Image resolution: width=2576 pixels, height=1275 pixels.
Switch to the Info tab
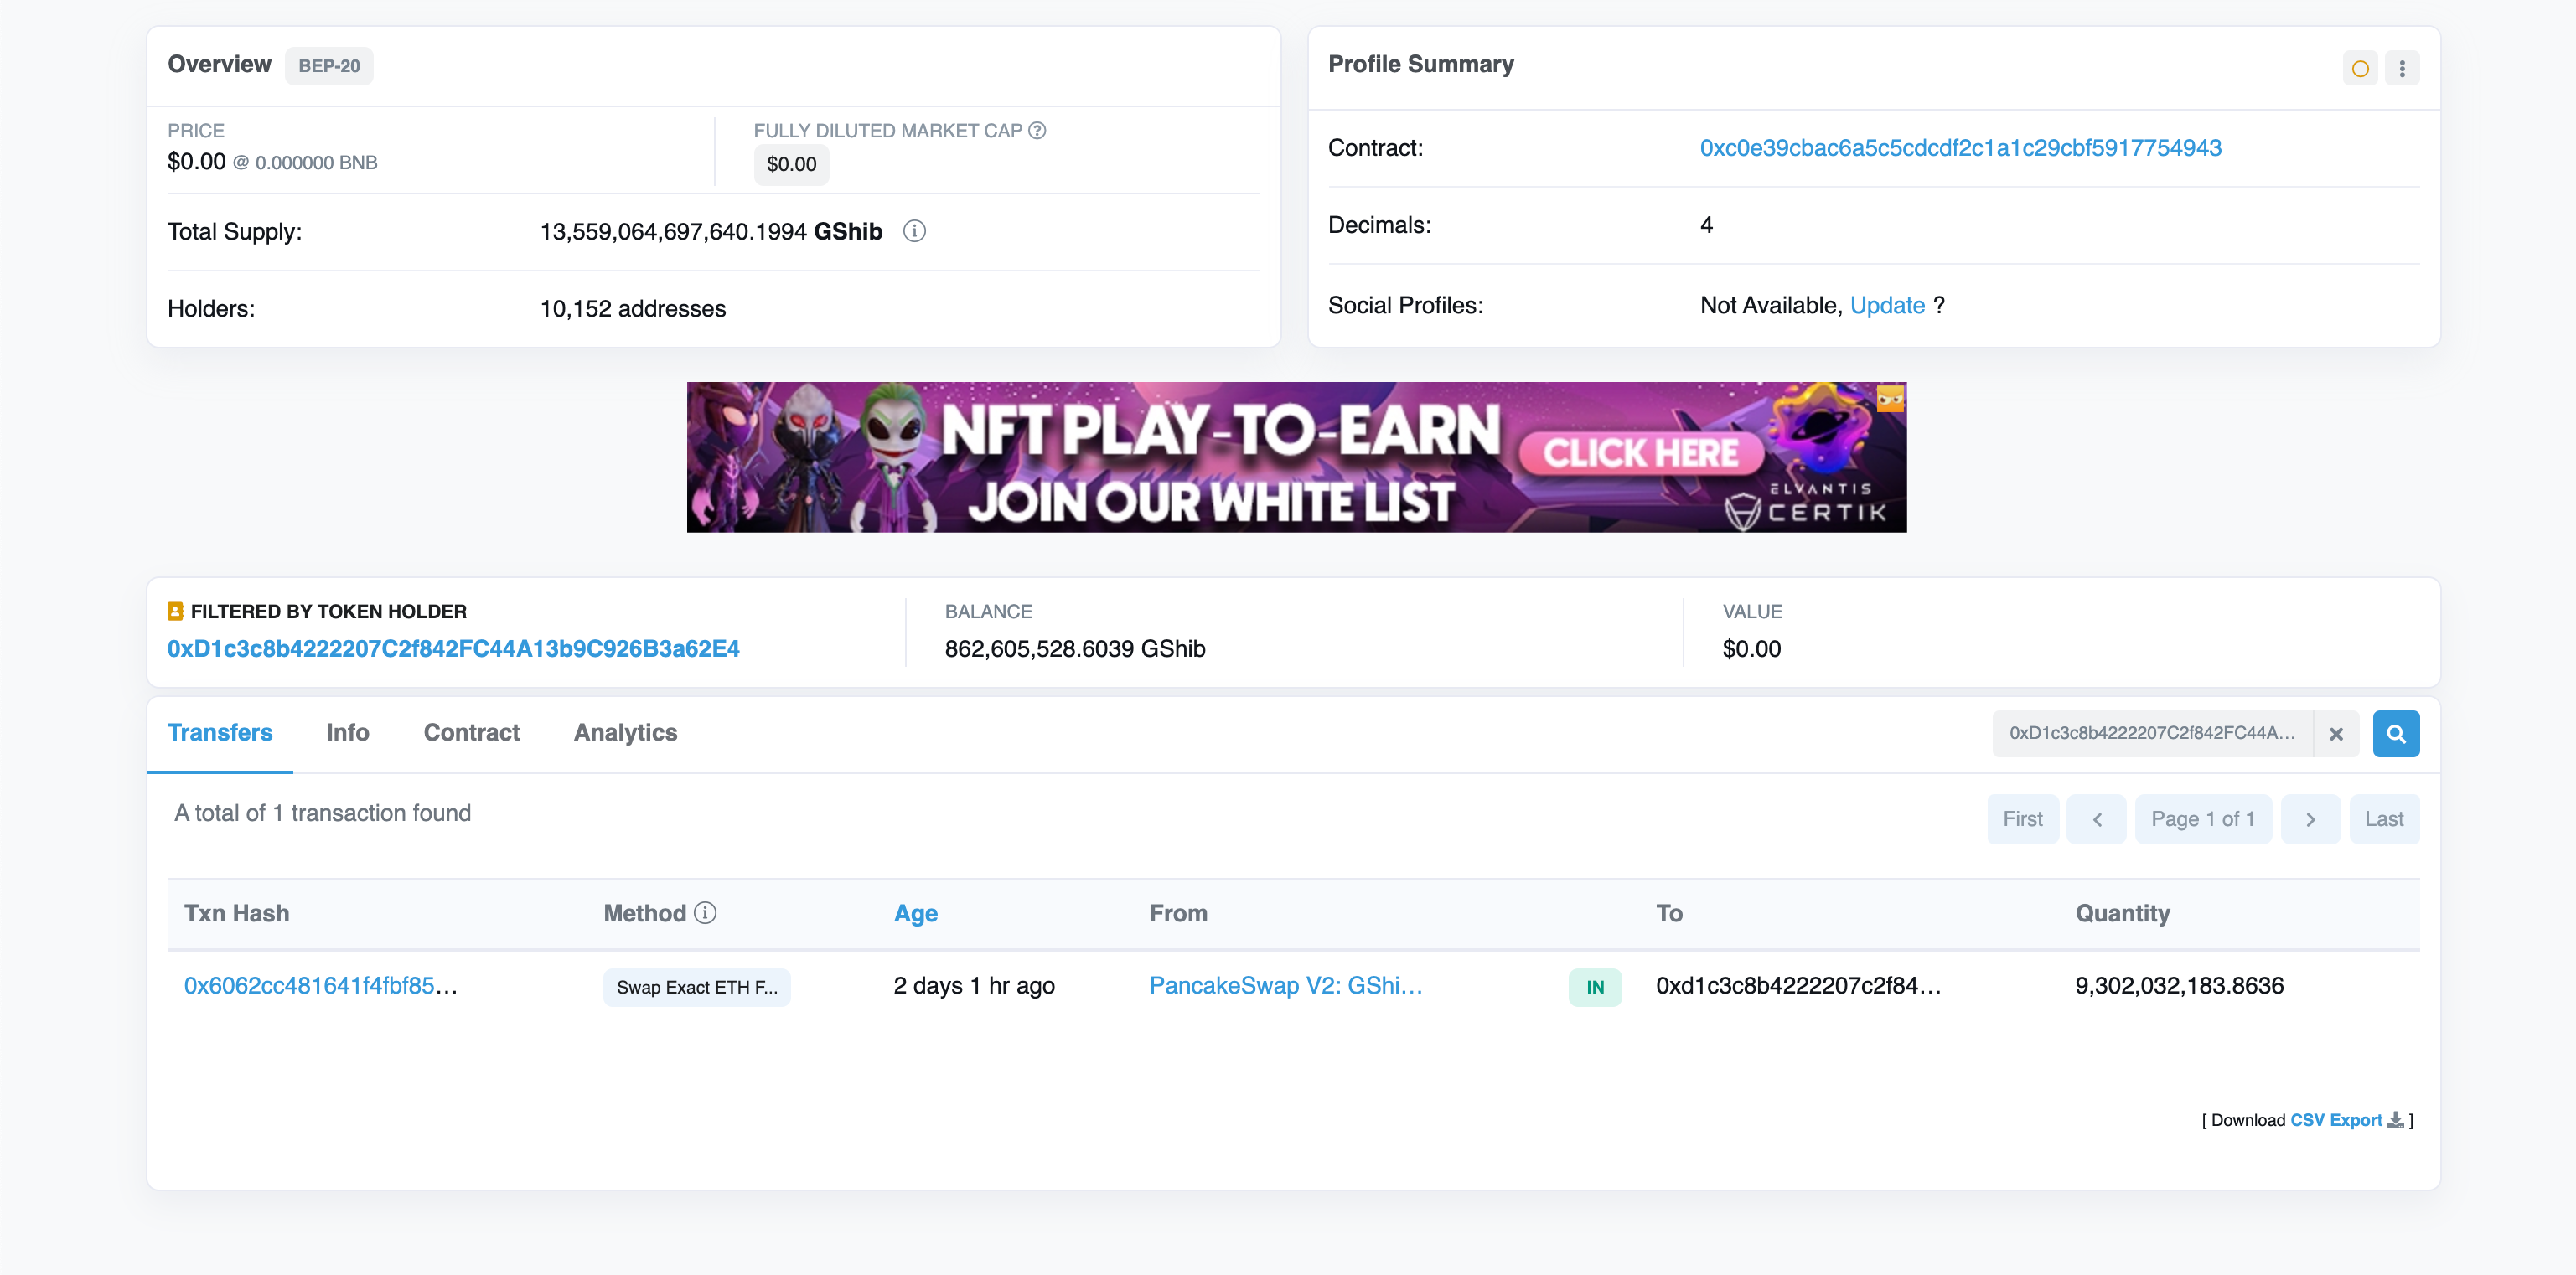[347, 733]
